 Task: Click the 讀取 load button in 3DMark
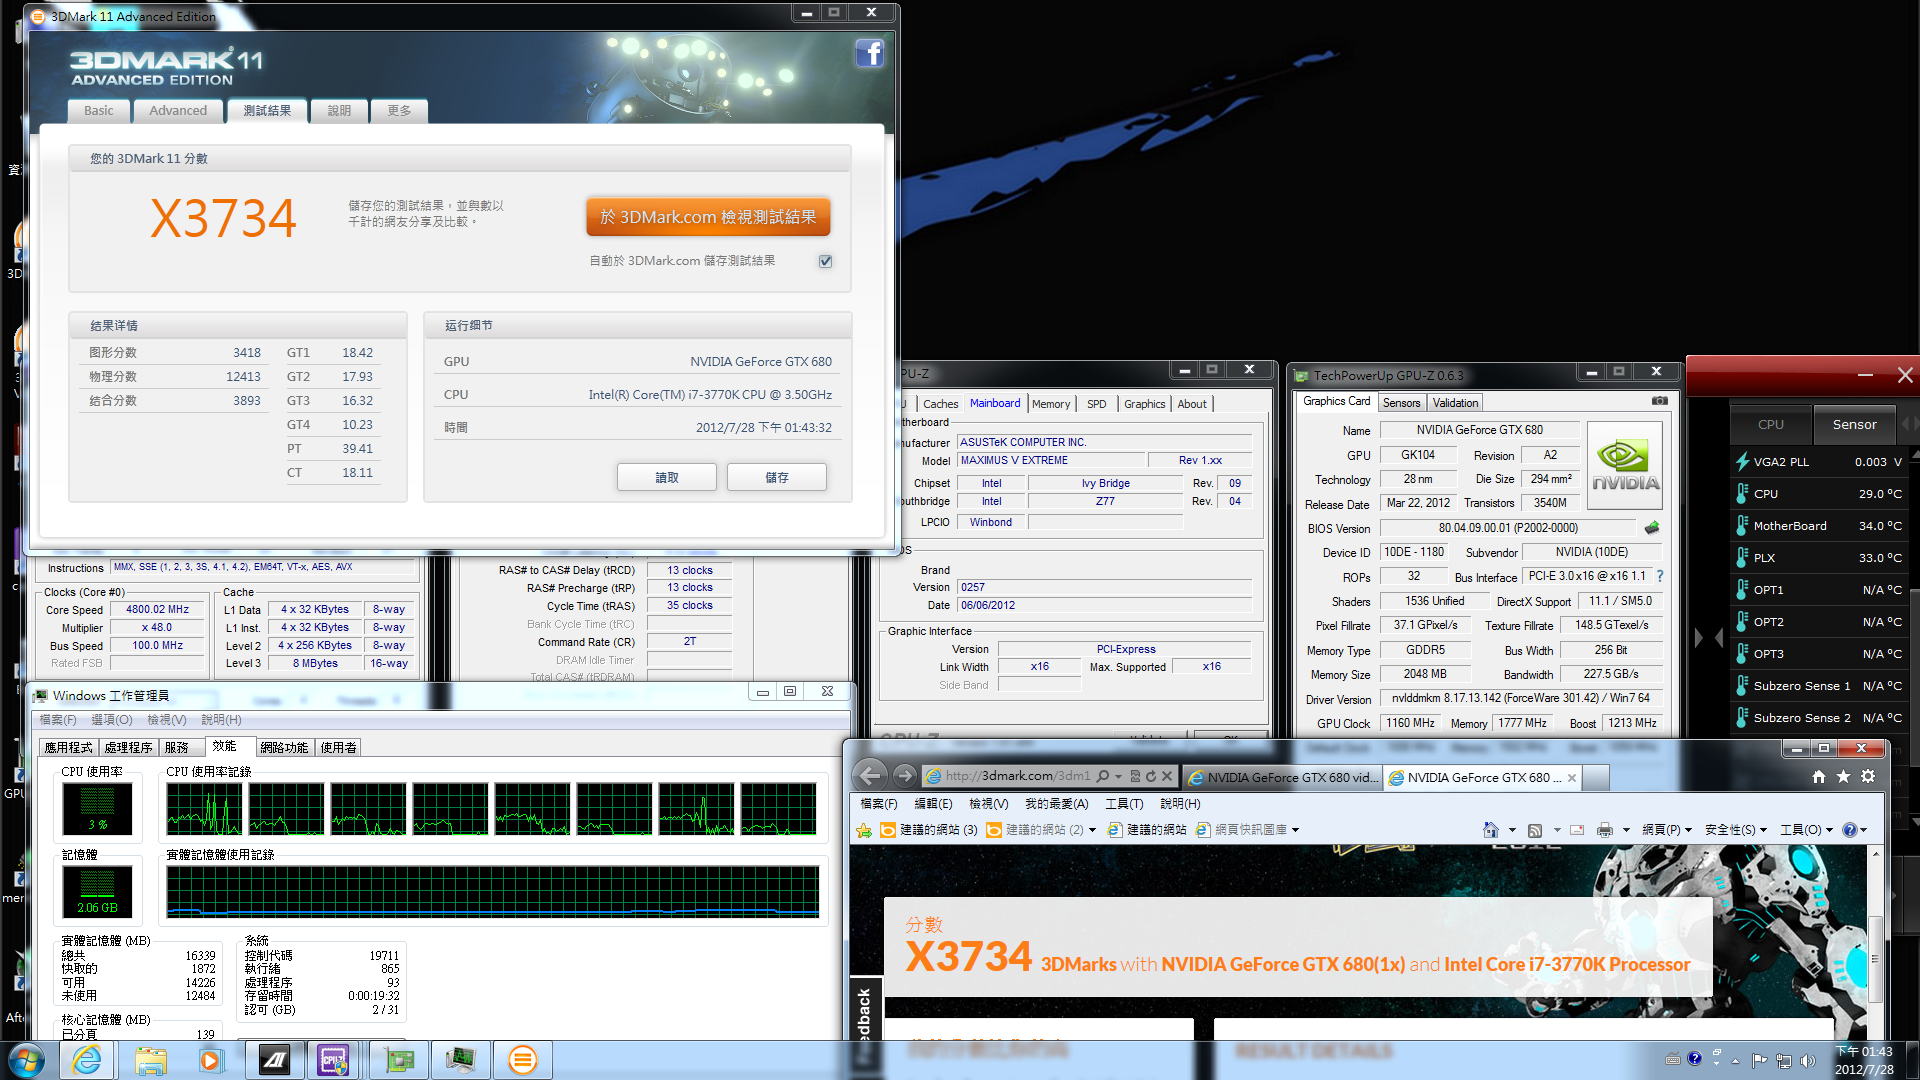click(x=667, y=477)
